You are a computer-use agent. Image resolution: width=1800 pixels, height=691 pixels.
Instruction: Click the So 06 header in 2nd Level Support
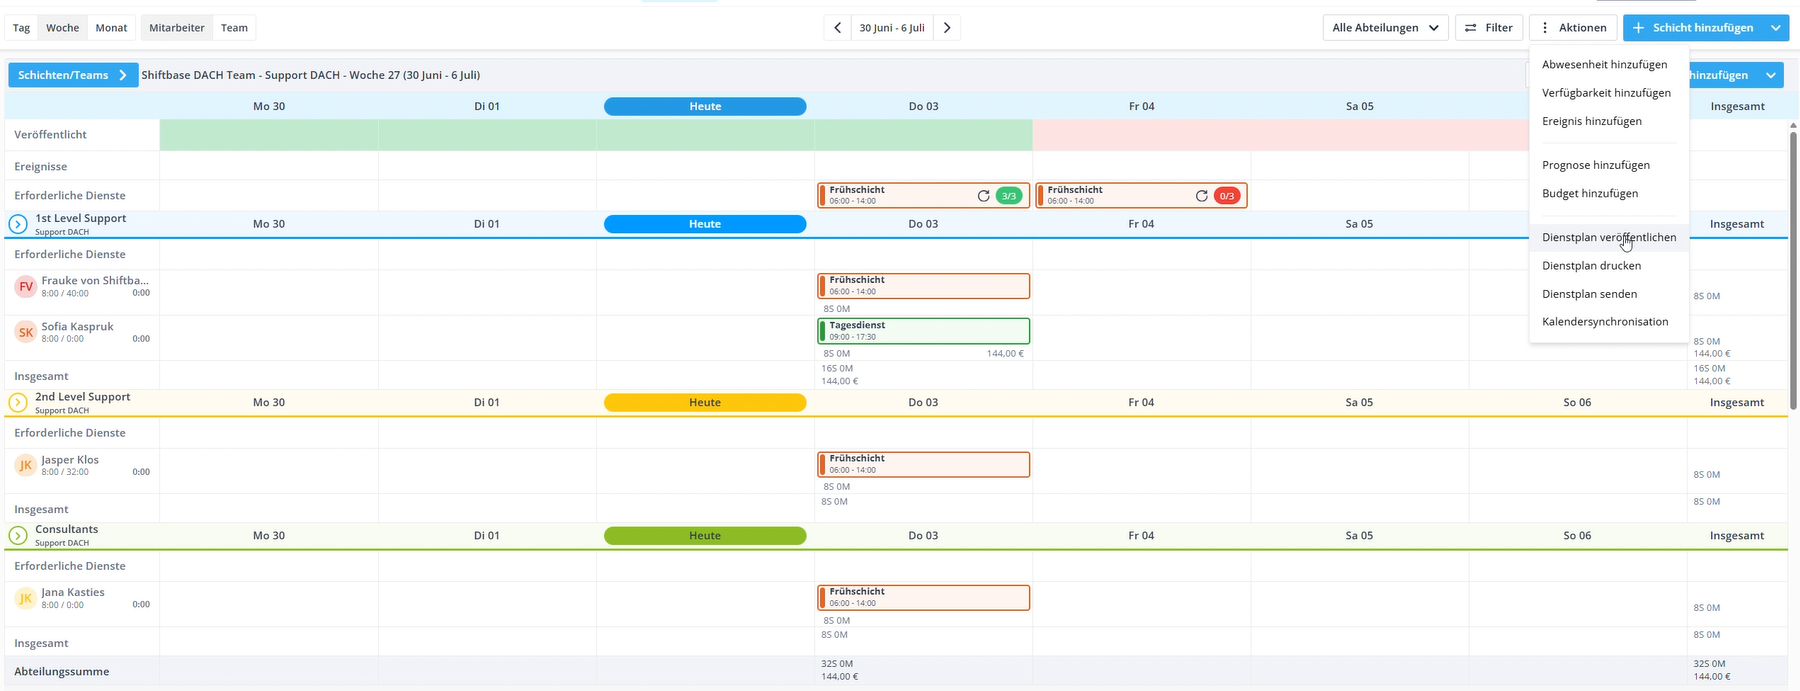[1577, 402]
